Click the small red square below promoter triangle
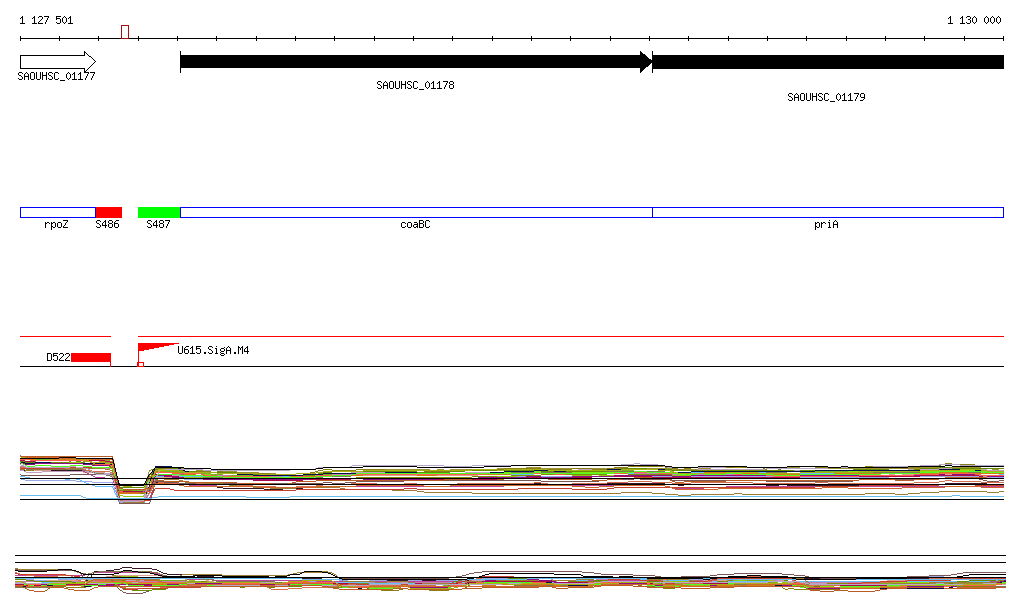1024x611 pixels. [141, 364]
